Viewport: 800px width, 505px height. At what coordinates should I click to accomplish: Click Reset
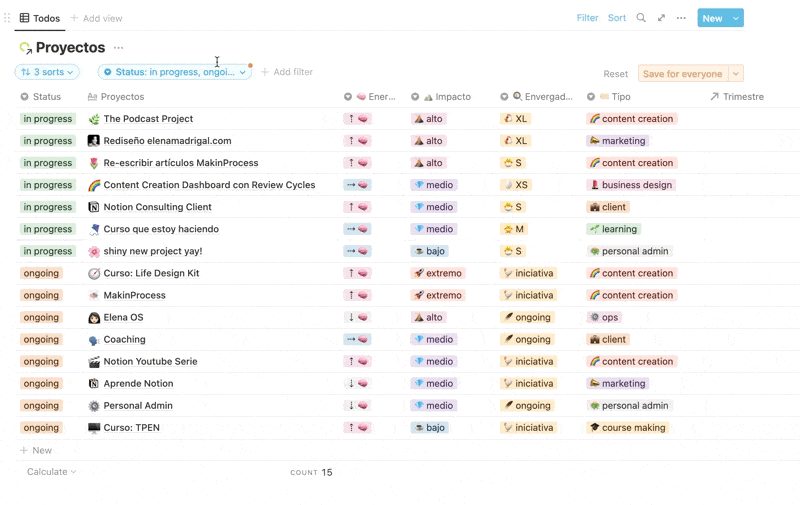pos(615,74)
